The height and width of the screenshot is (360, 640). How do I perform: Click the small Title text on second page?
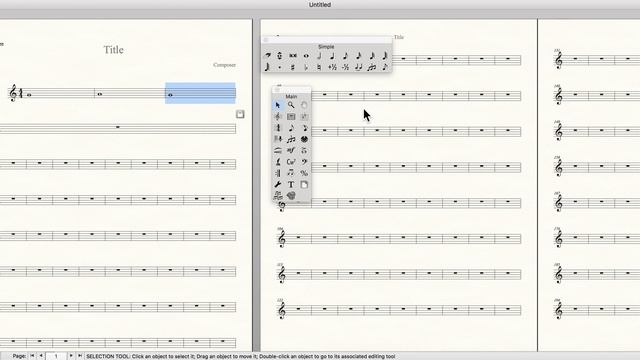tap(399, 37)
